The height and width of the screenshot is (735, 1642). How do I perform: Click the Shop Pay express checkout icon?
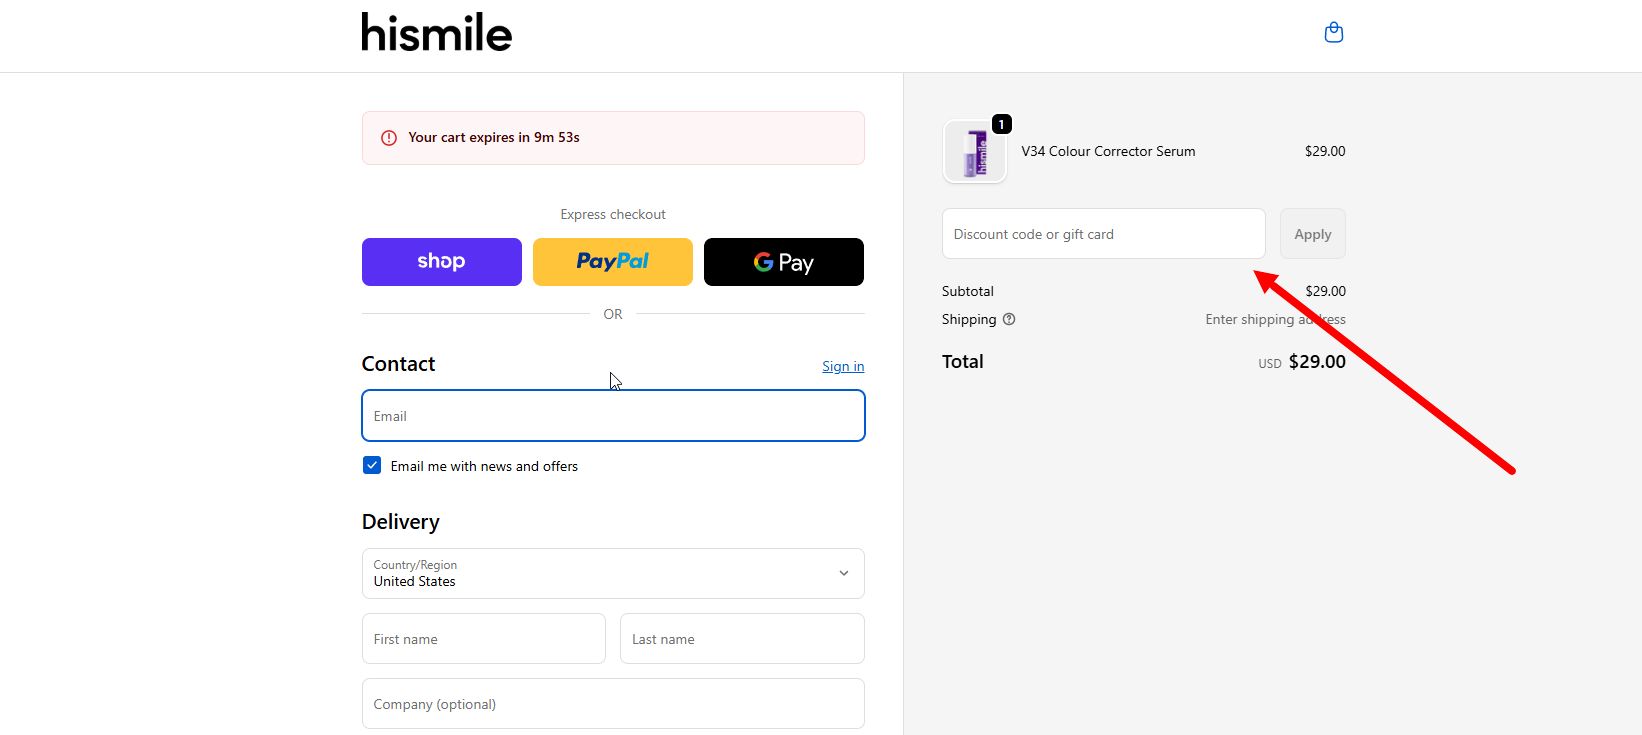tap(441, 261)
